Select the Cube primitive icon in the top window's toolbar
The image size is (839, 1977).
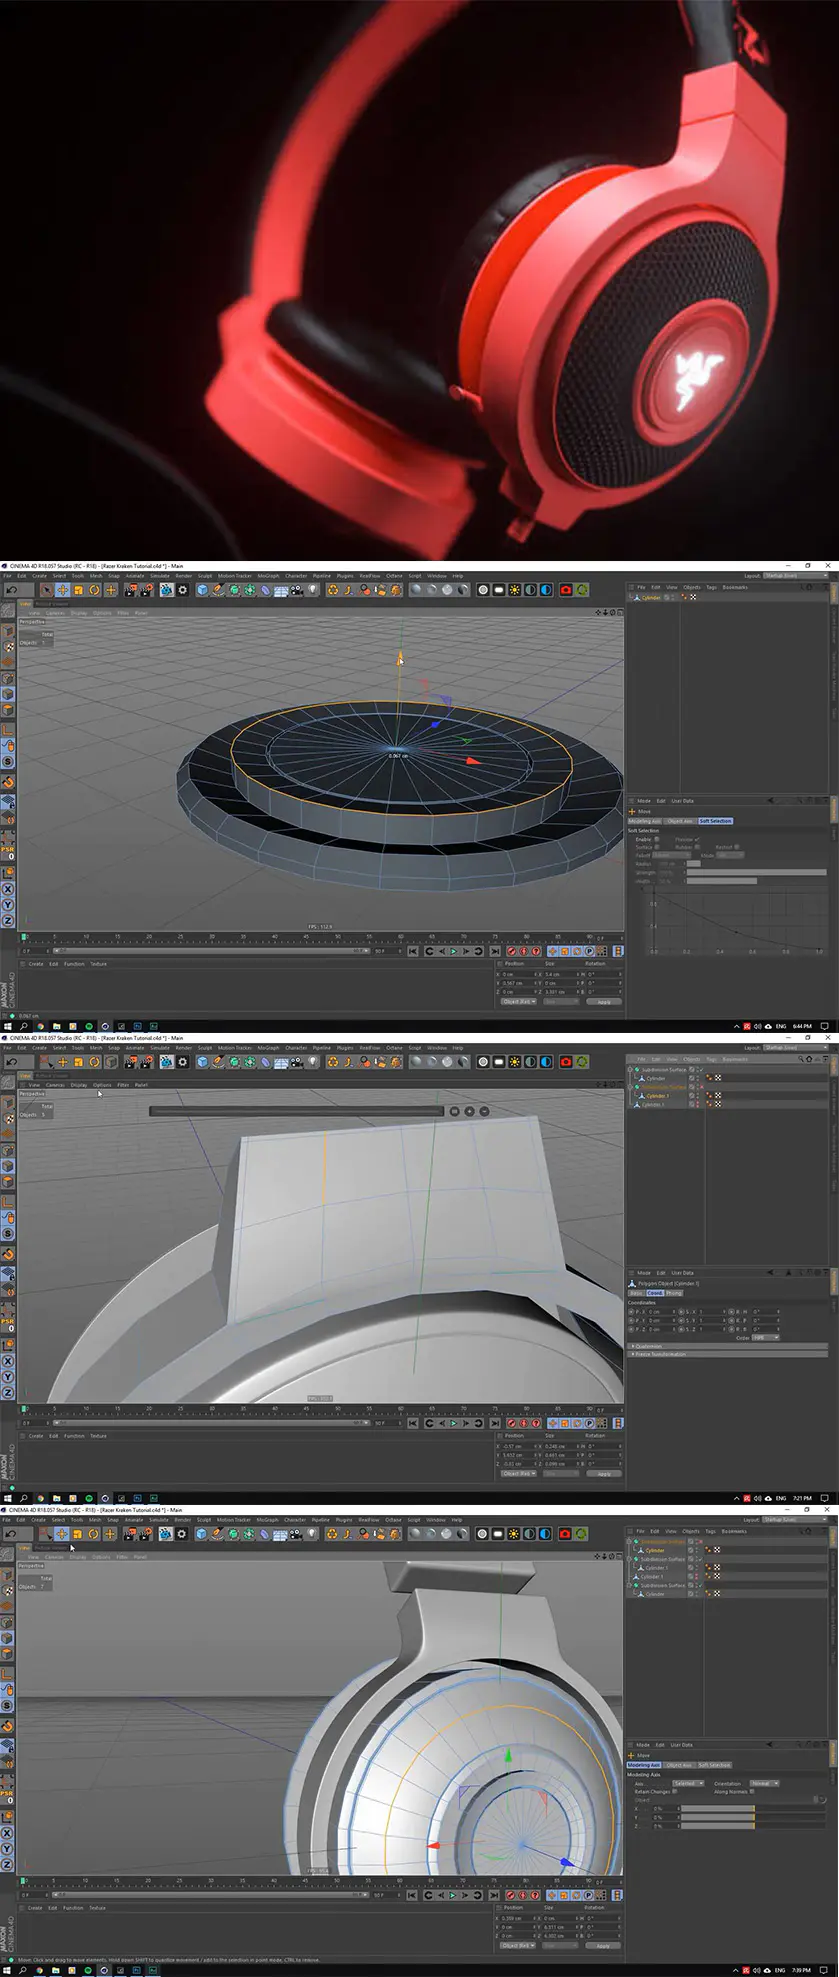pos(203,590)
